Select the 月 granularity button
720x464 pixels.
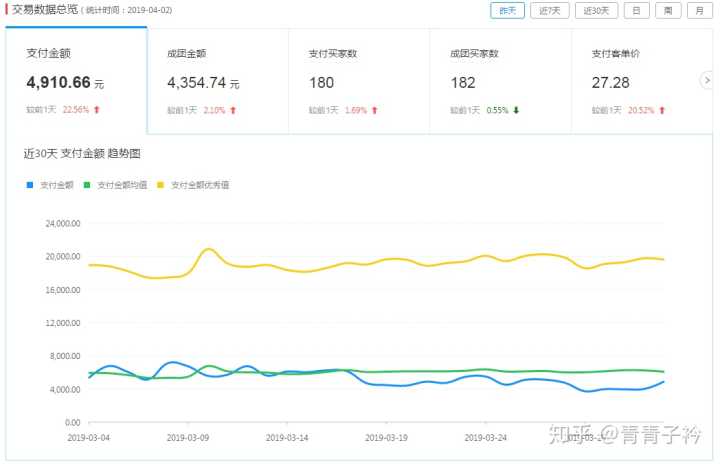[x=699, y=10]
